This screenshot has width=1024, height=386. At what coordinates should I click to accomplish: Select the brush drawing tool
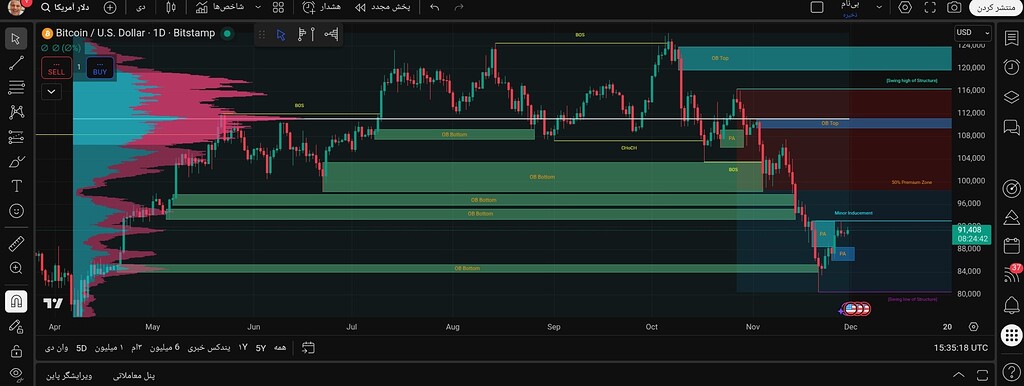coord(16,161)
